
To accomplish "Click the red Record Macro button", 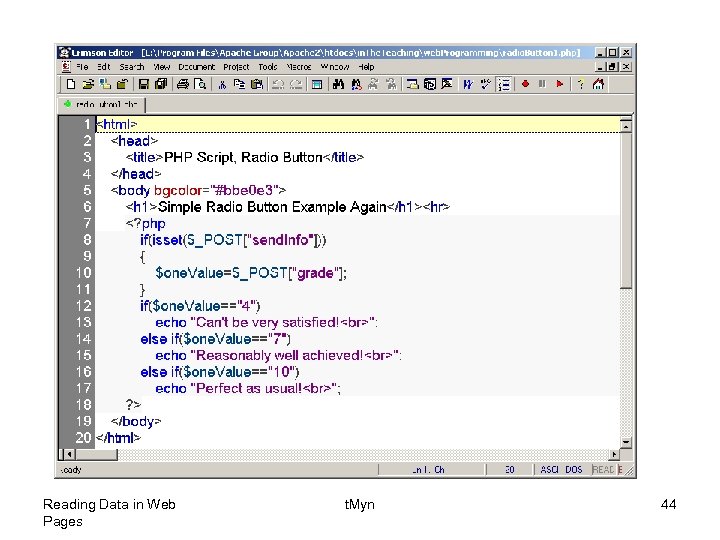I will 525,84.
